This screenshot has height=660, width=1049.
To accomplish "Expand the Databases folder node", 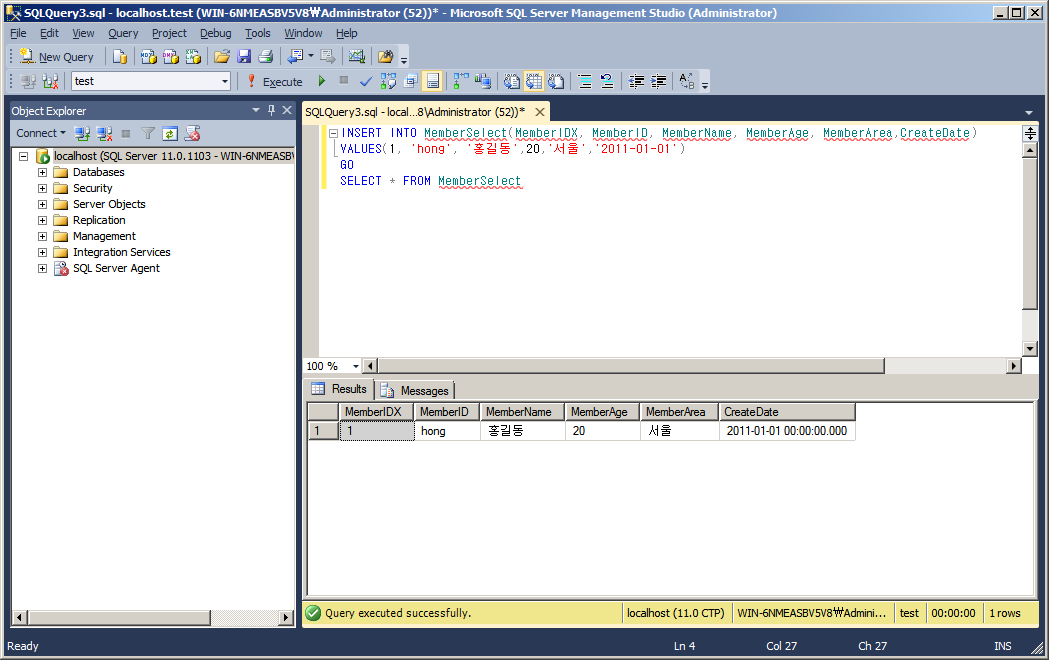I will 42,172.
